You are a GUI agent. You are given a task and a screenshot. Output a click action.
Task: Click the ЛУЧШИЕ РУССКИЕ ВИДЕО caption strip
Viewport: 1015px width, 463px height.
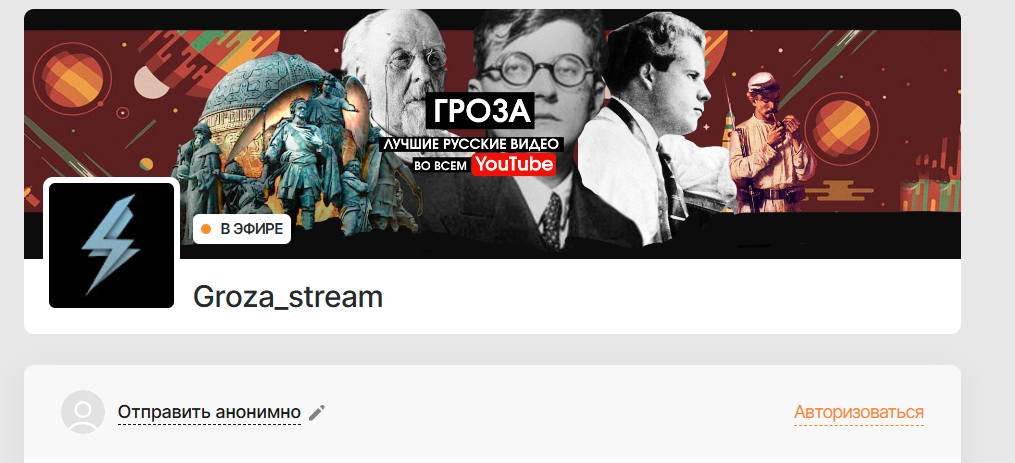coord(472,144)
